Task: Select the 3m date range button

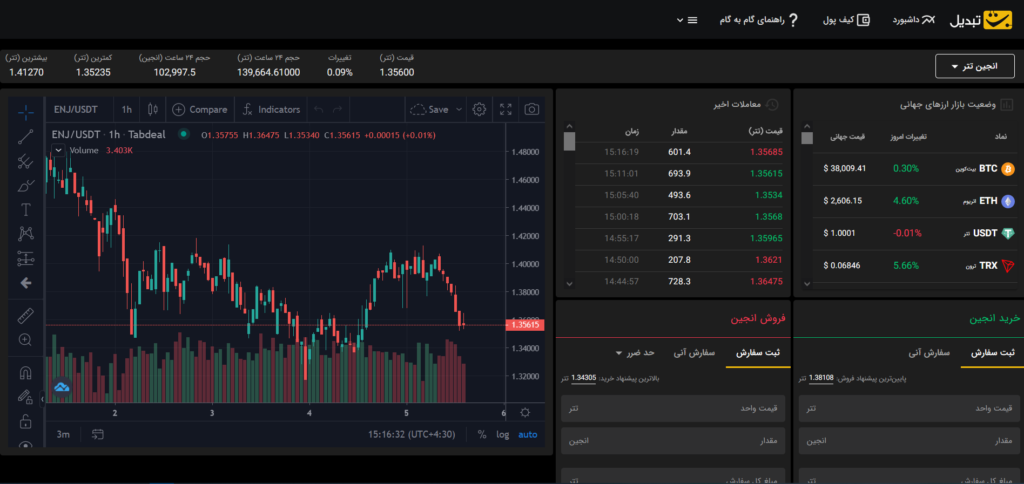Action: tap(63, 434)
